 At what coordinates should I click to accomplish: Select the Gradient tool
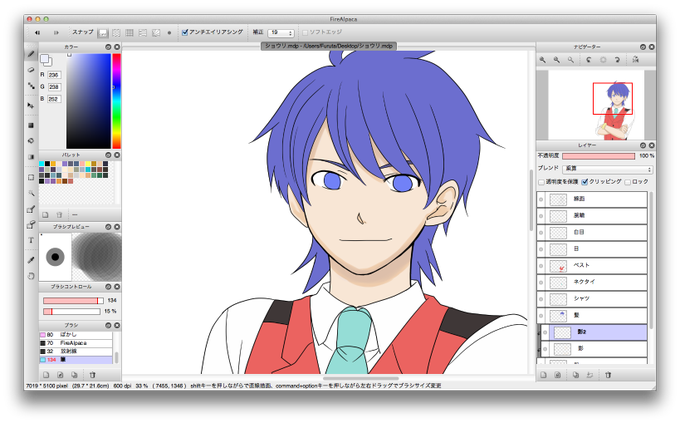point(31,157)
